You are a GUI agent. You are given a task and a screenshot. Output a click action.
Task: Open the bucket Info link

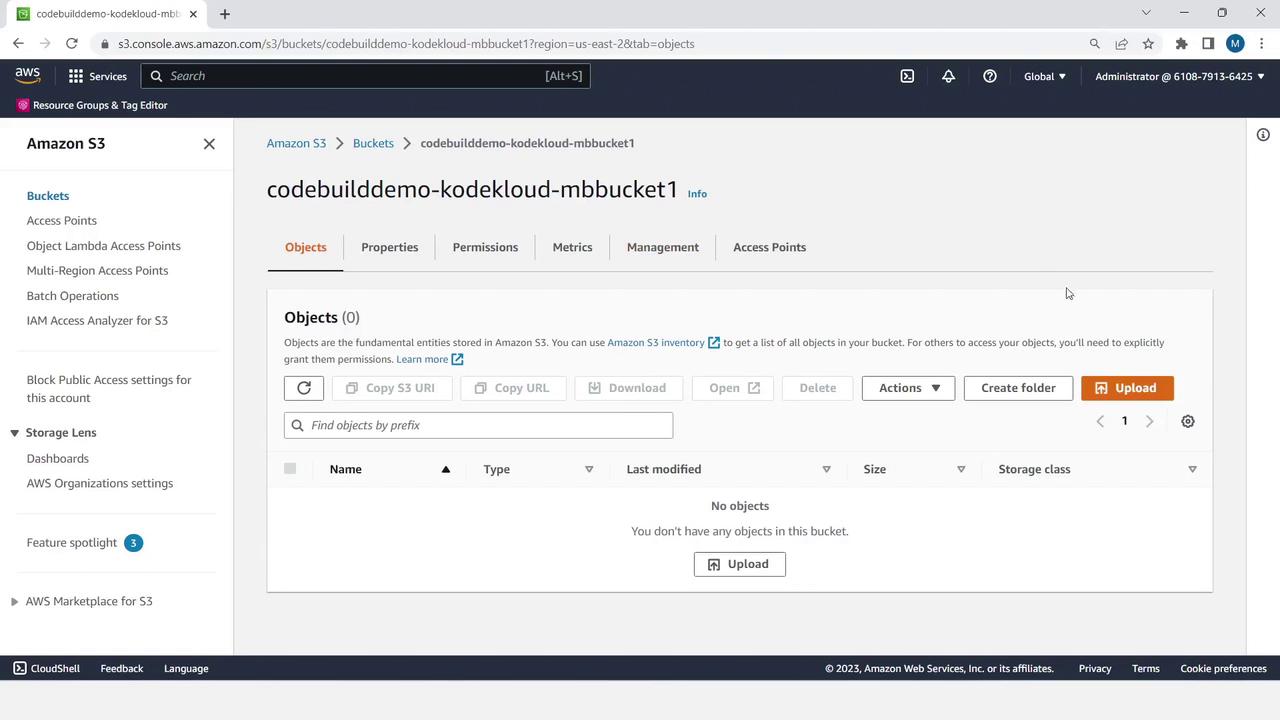pyautogui.click(x=697, y=194)
